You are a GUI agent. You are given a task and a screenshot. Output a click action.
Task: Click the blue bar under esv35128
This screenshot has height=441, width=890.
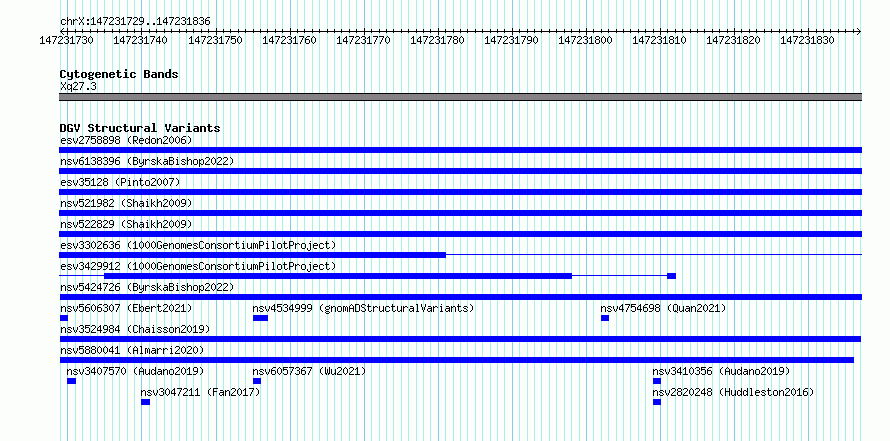(x=460, y=192)
